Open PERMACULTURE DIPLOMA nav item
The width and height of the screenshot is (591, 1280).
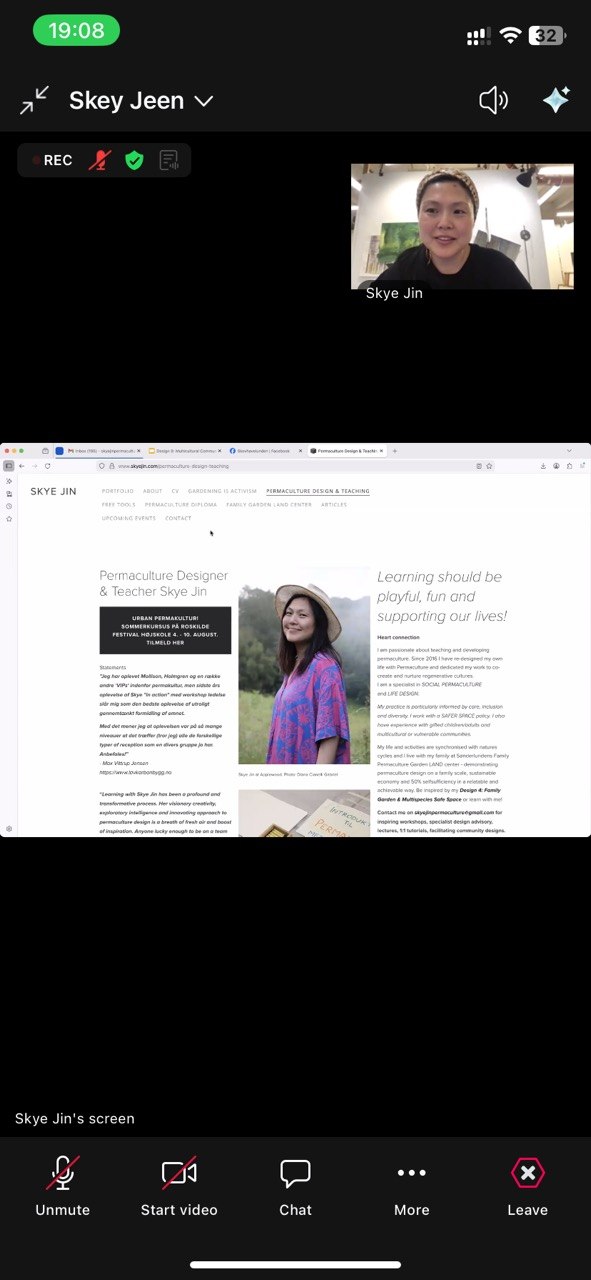pyautogui.click(x=181, y=505)
